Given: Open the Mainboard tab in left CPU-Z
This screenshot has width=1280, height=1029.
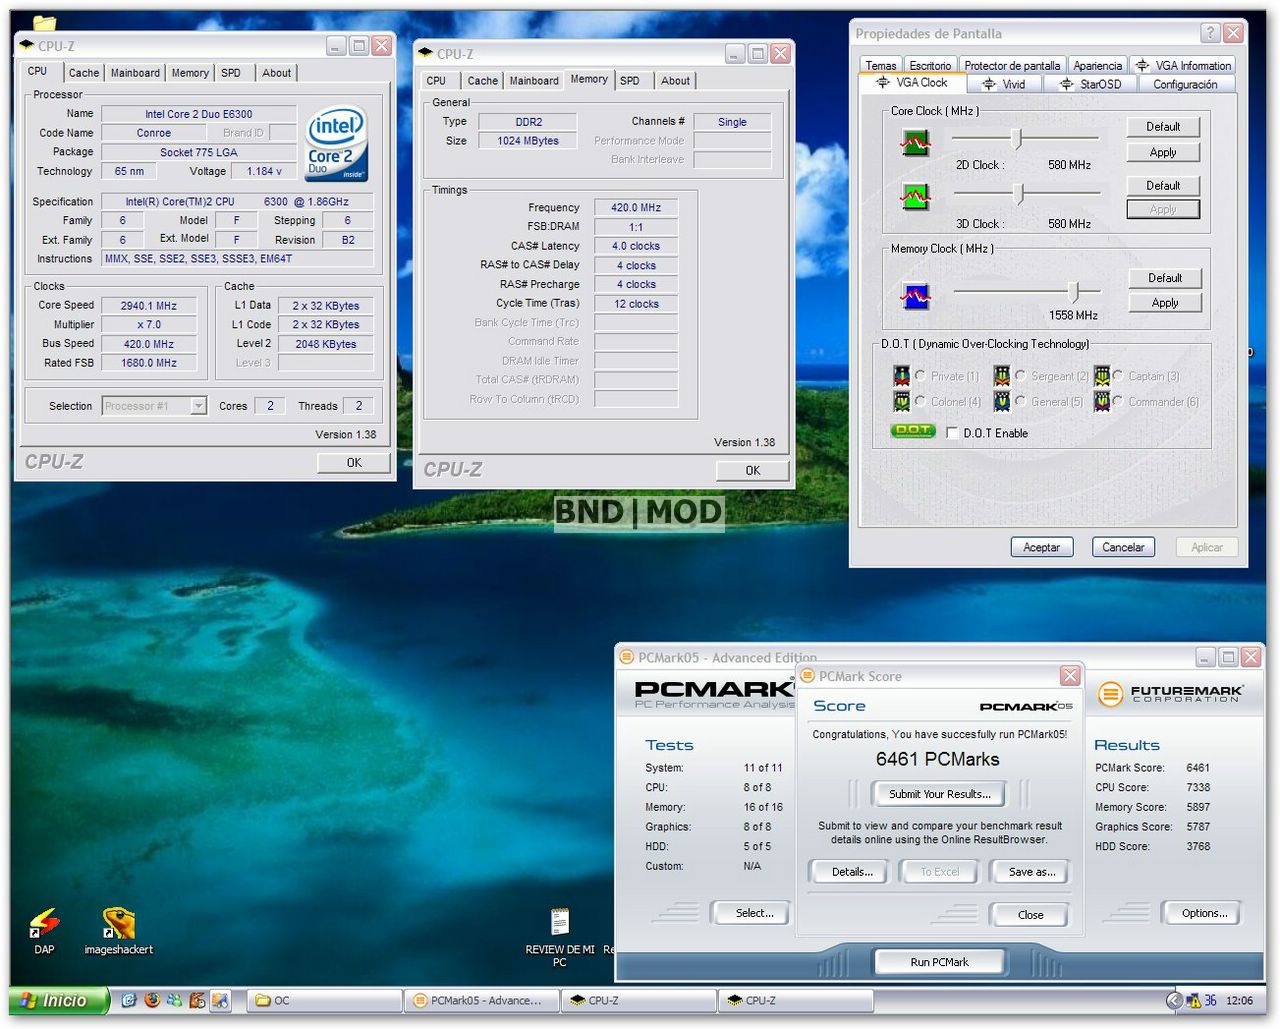Looking at the screenshot, I should (135, 73).
